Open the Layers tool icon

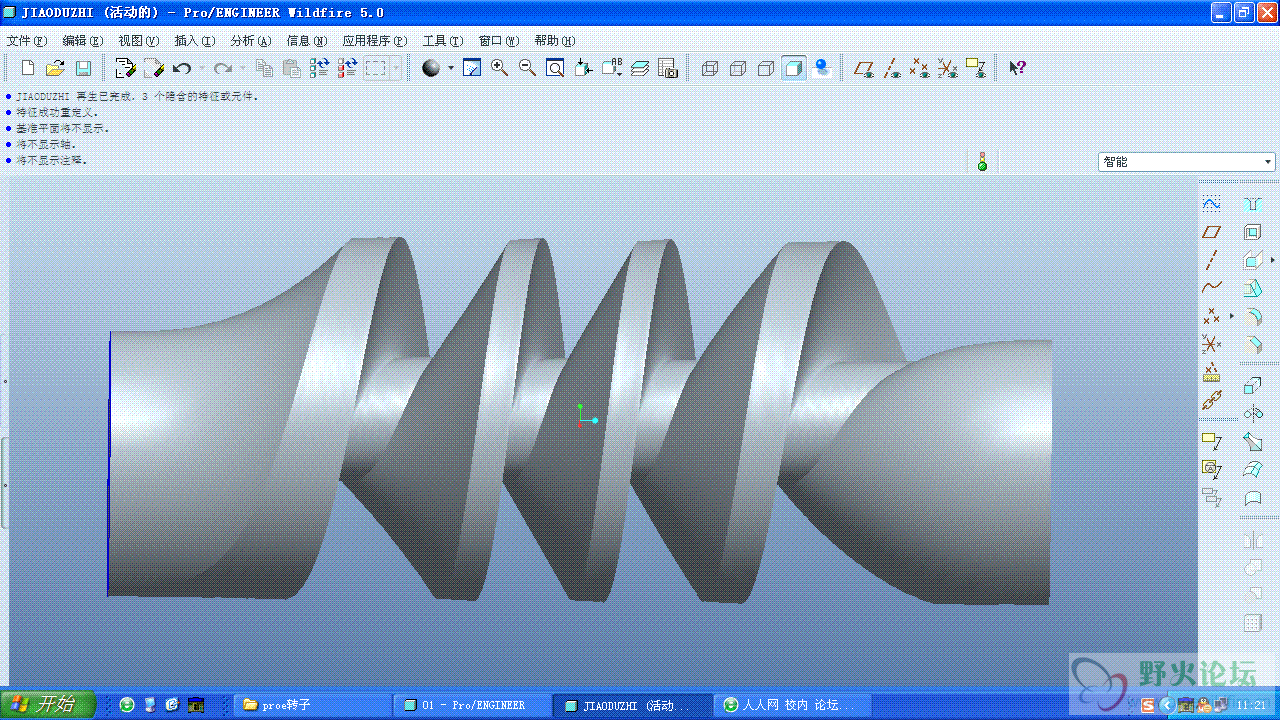[x=640, y=68]
